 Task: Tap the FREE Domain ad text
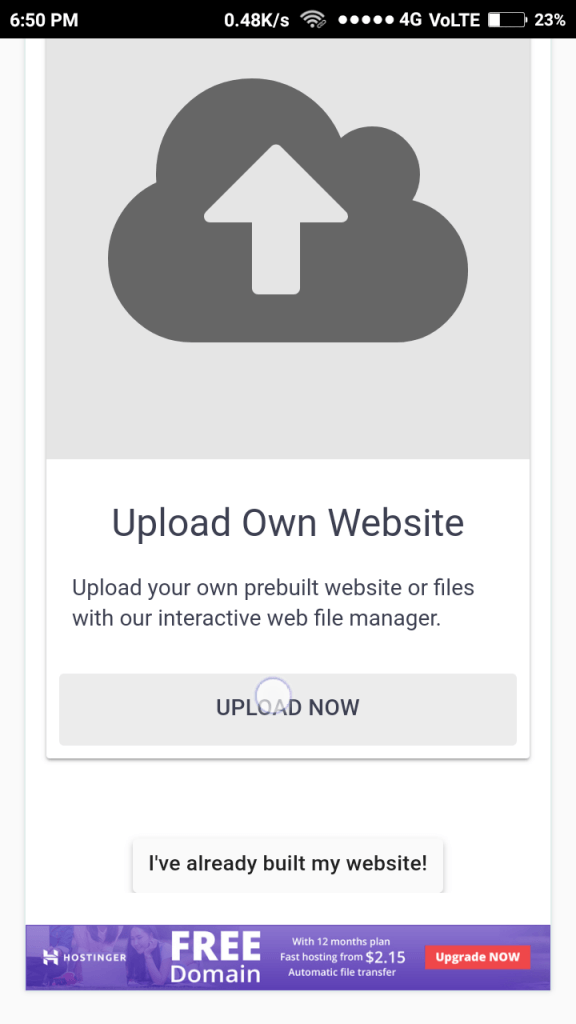click(x=216, y=957)
